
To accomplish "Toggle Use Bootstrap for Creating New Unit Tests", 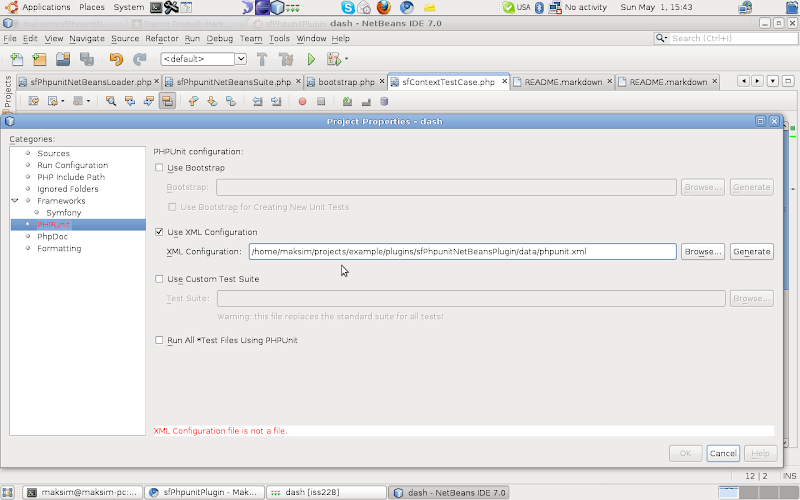I will click(172, 207).
